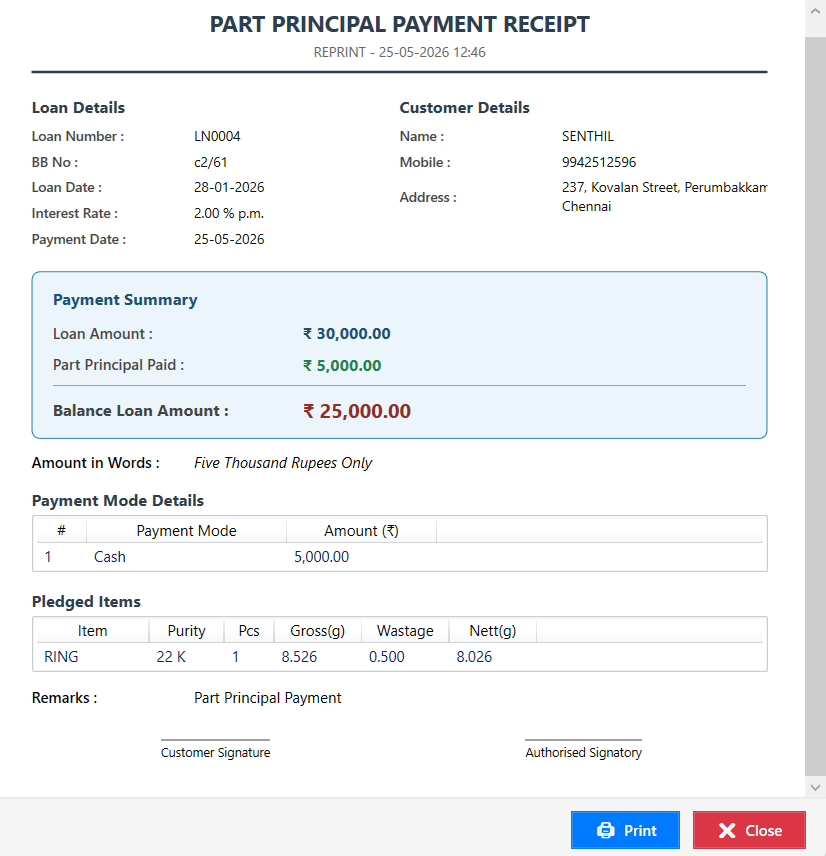
Task: Click payment date 25-05-2026 value
Action: [x=229, y=239]
